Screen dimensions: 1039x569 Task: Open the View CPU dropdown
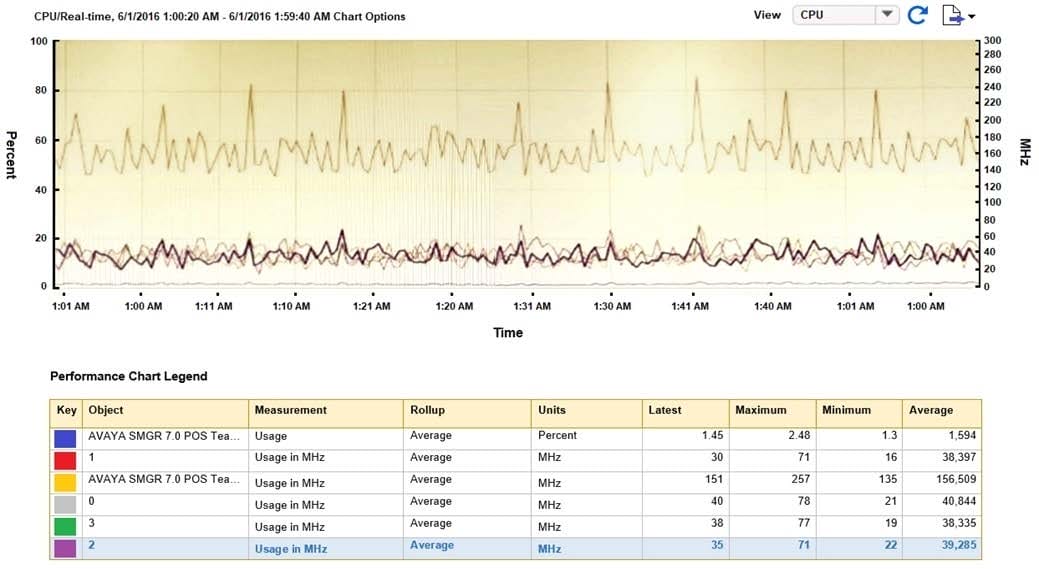[886, 15]
